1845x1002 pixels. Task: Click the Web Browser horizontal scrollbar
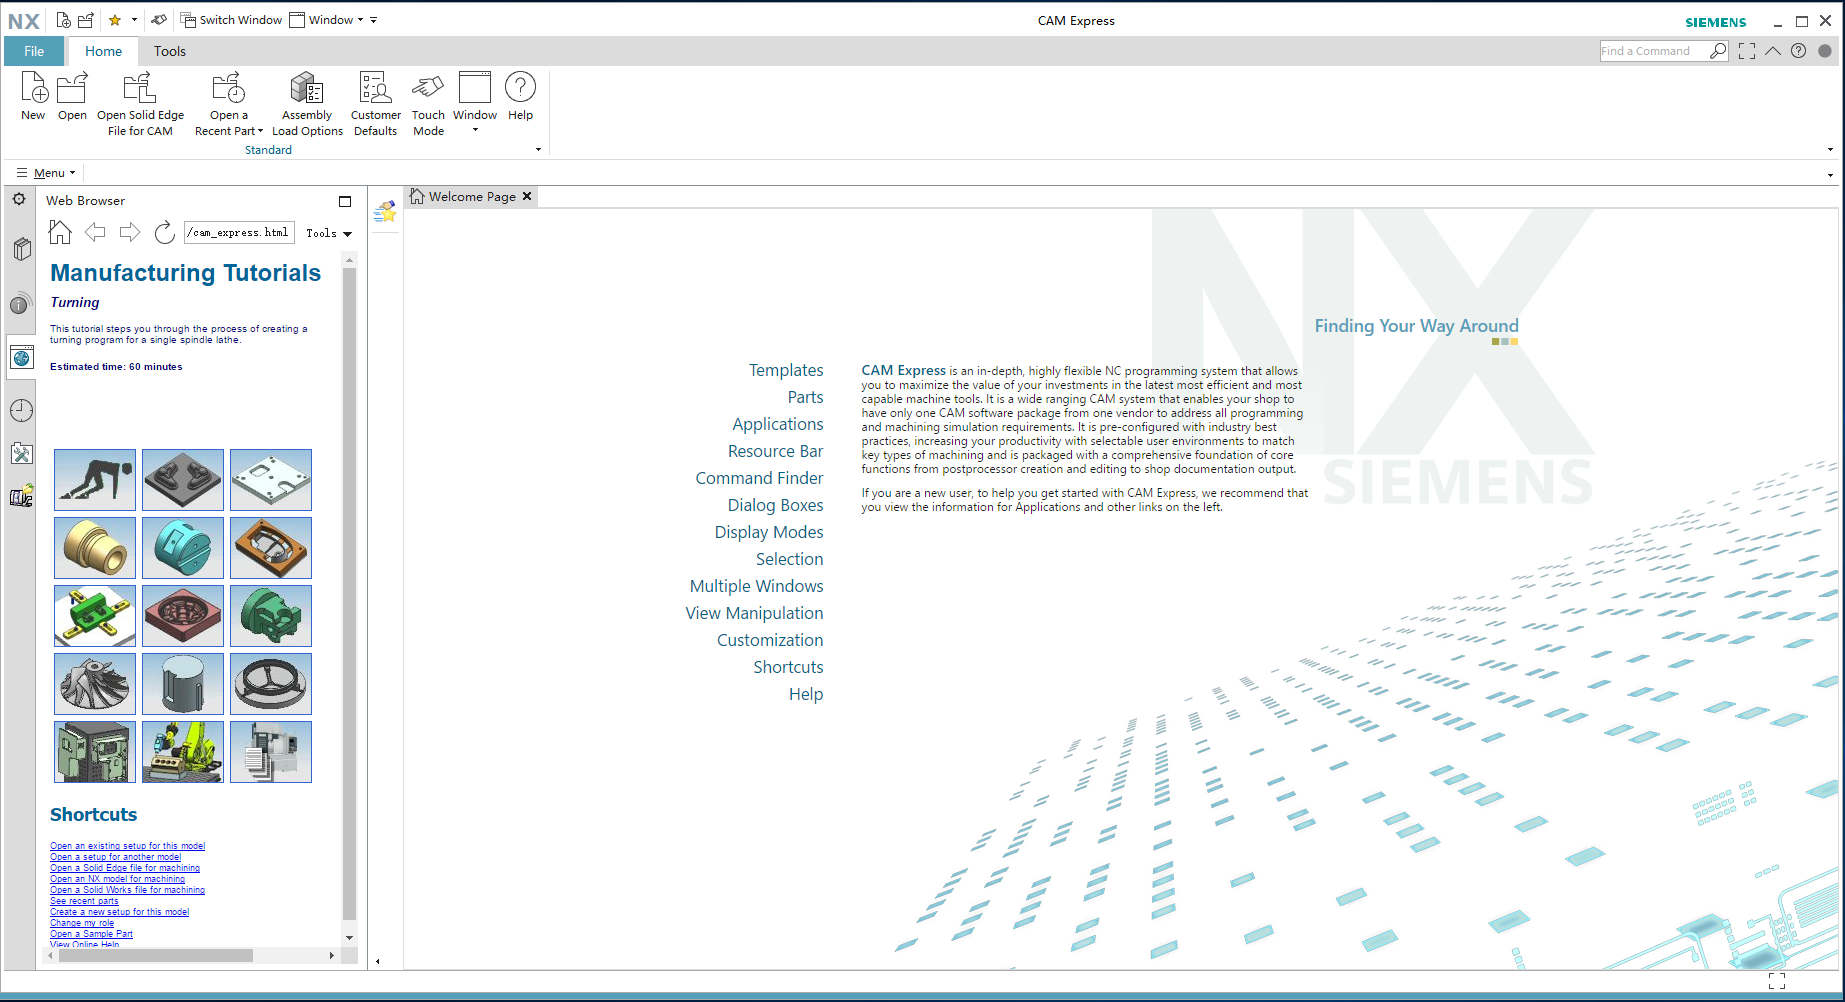[155, 955]
